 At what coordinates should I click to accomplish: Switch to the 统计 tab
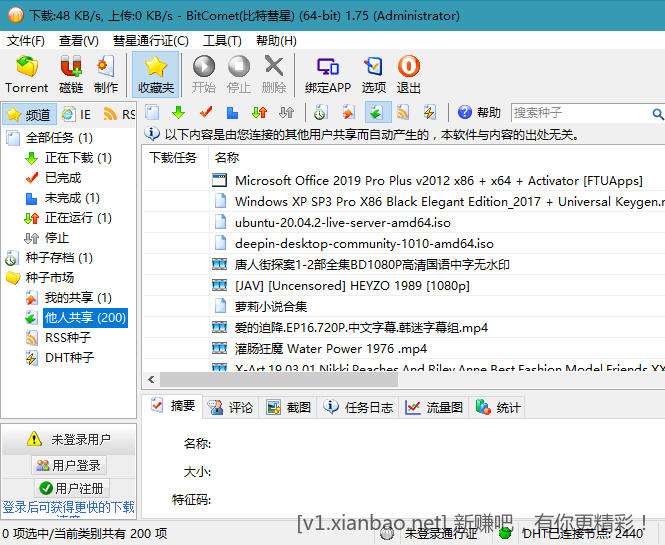point(497,408)
